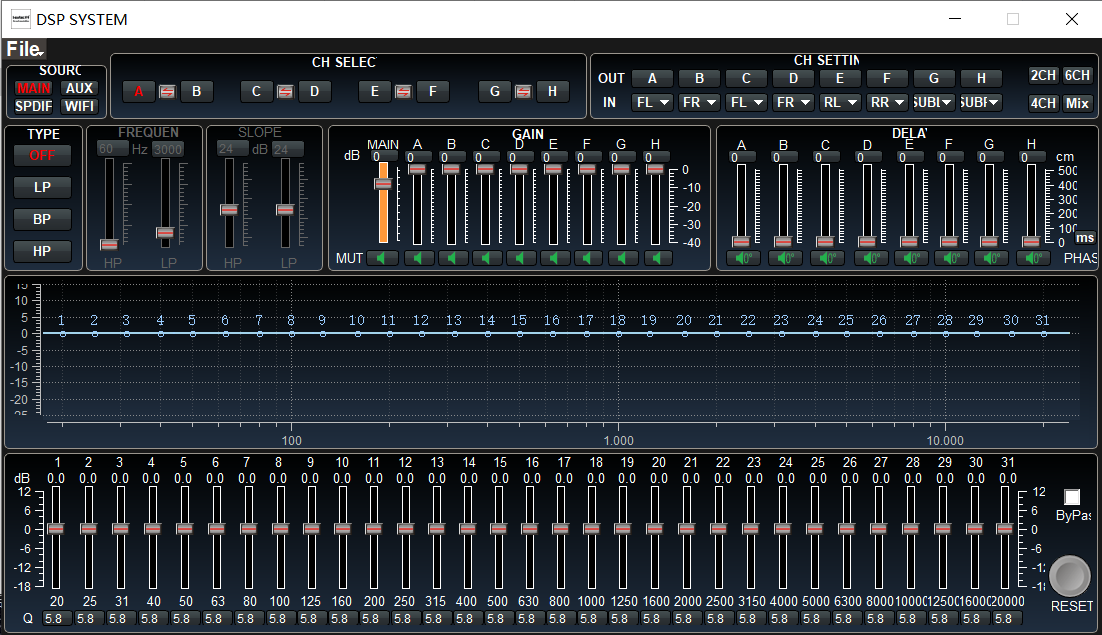
Task: Enable the ByPass checkbox
Action: [x=1072, y=497]
